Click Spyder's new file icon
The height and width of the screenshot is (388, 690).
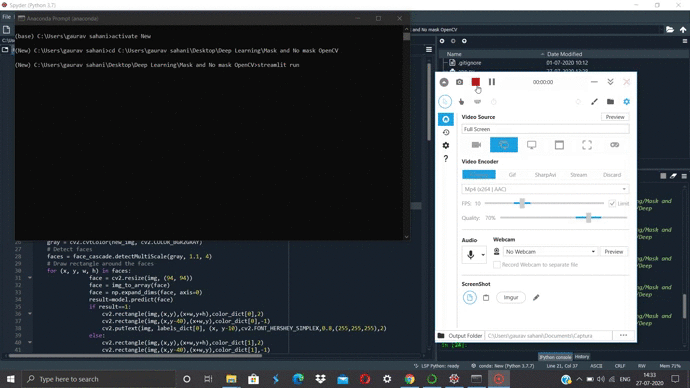pos(6,30)
